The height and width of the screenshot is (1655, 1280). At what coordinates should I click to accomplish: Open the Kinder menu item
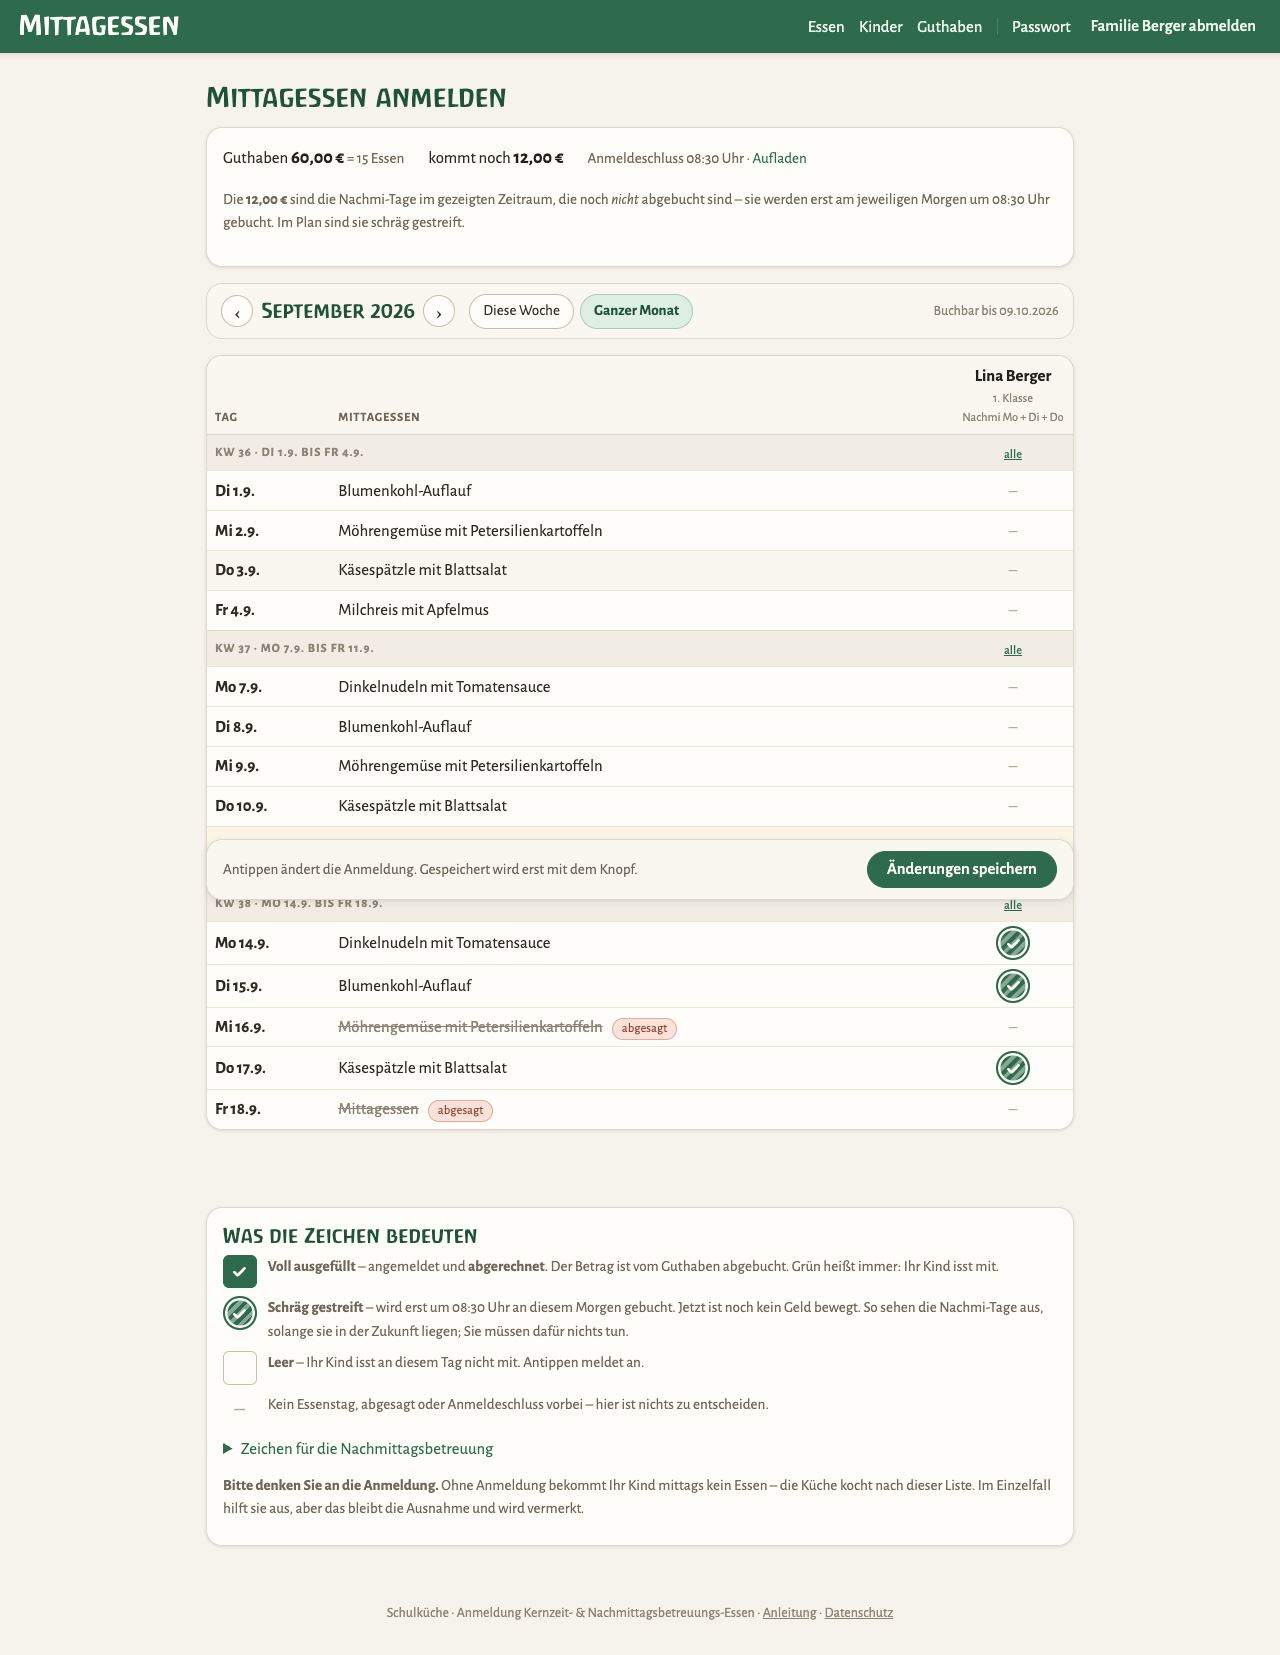click(881, 27)
